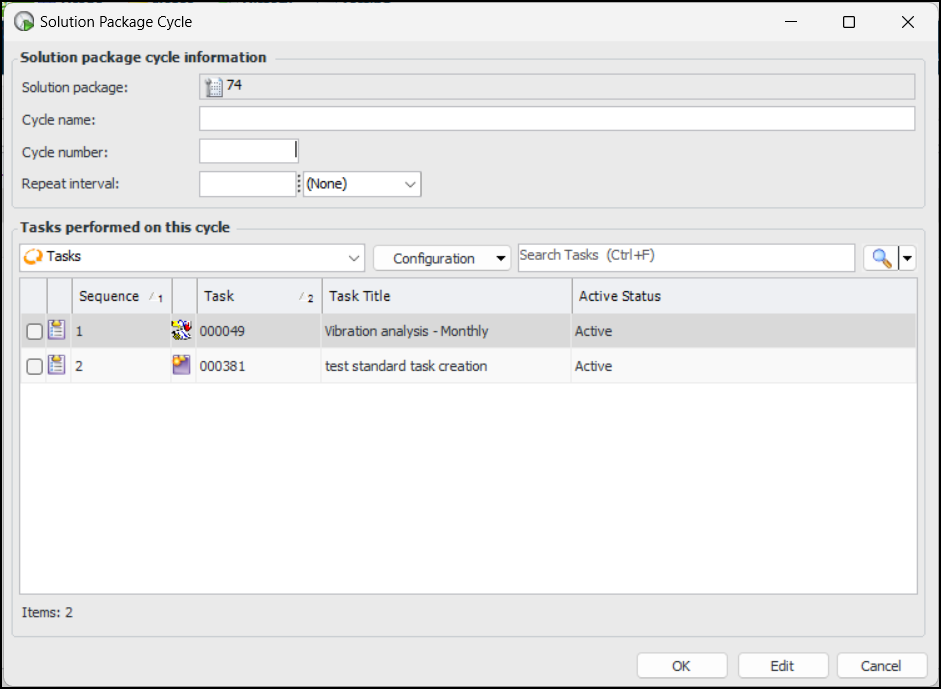Expand the search options arrow
This screenshot has height=689, width=941.
[907, 258]
